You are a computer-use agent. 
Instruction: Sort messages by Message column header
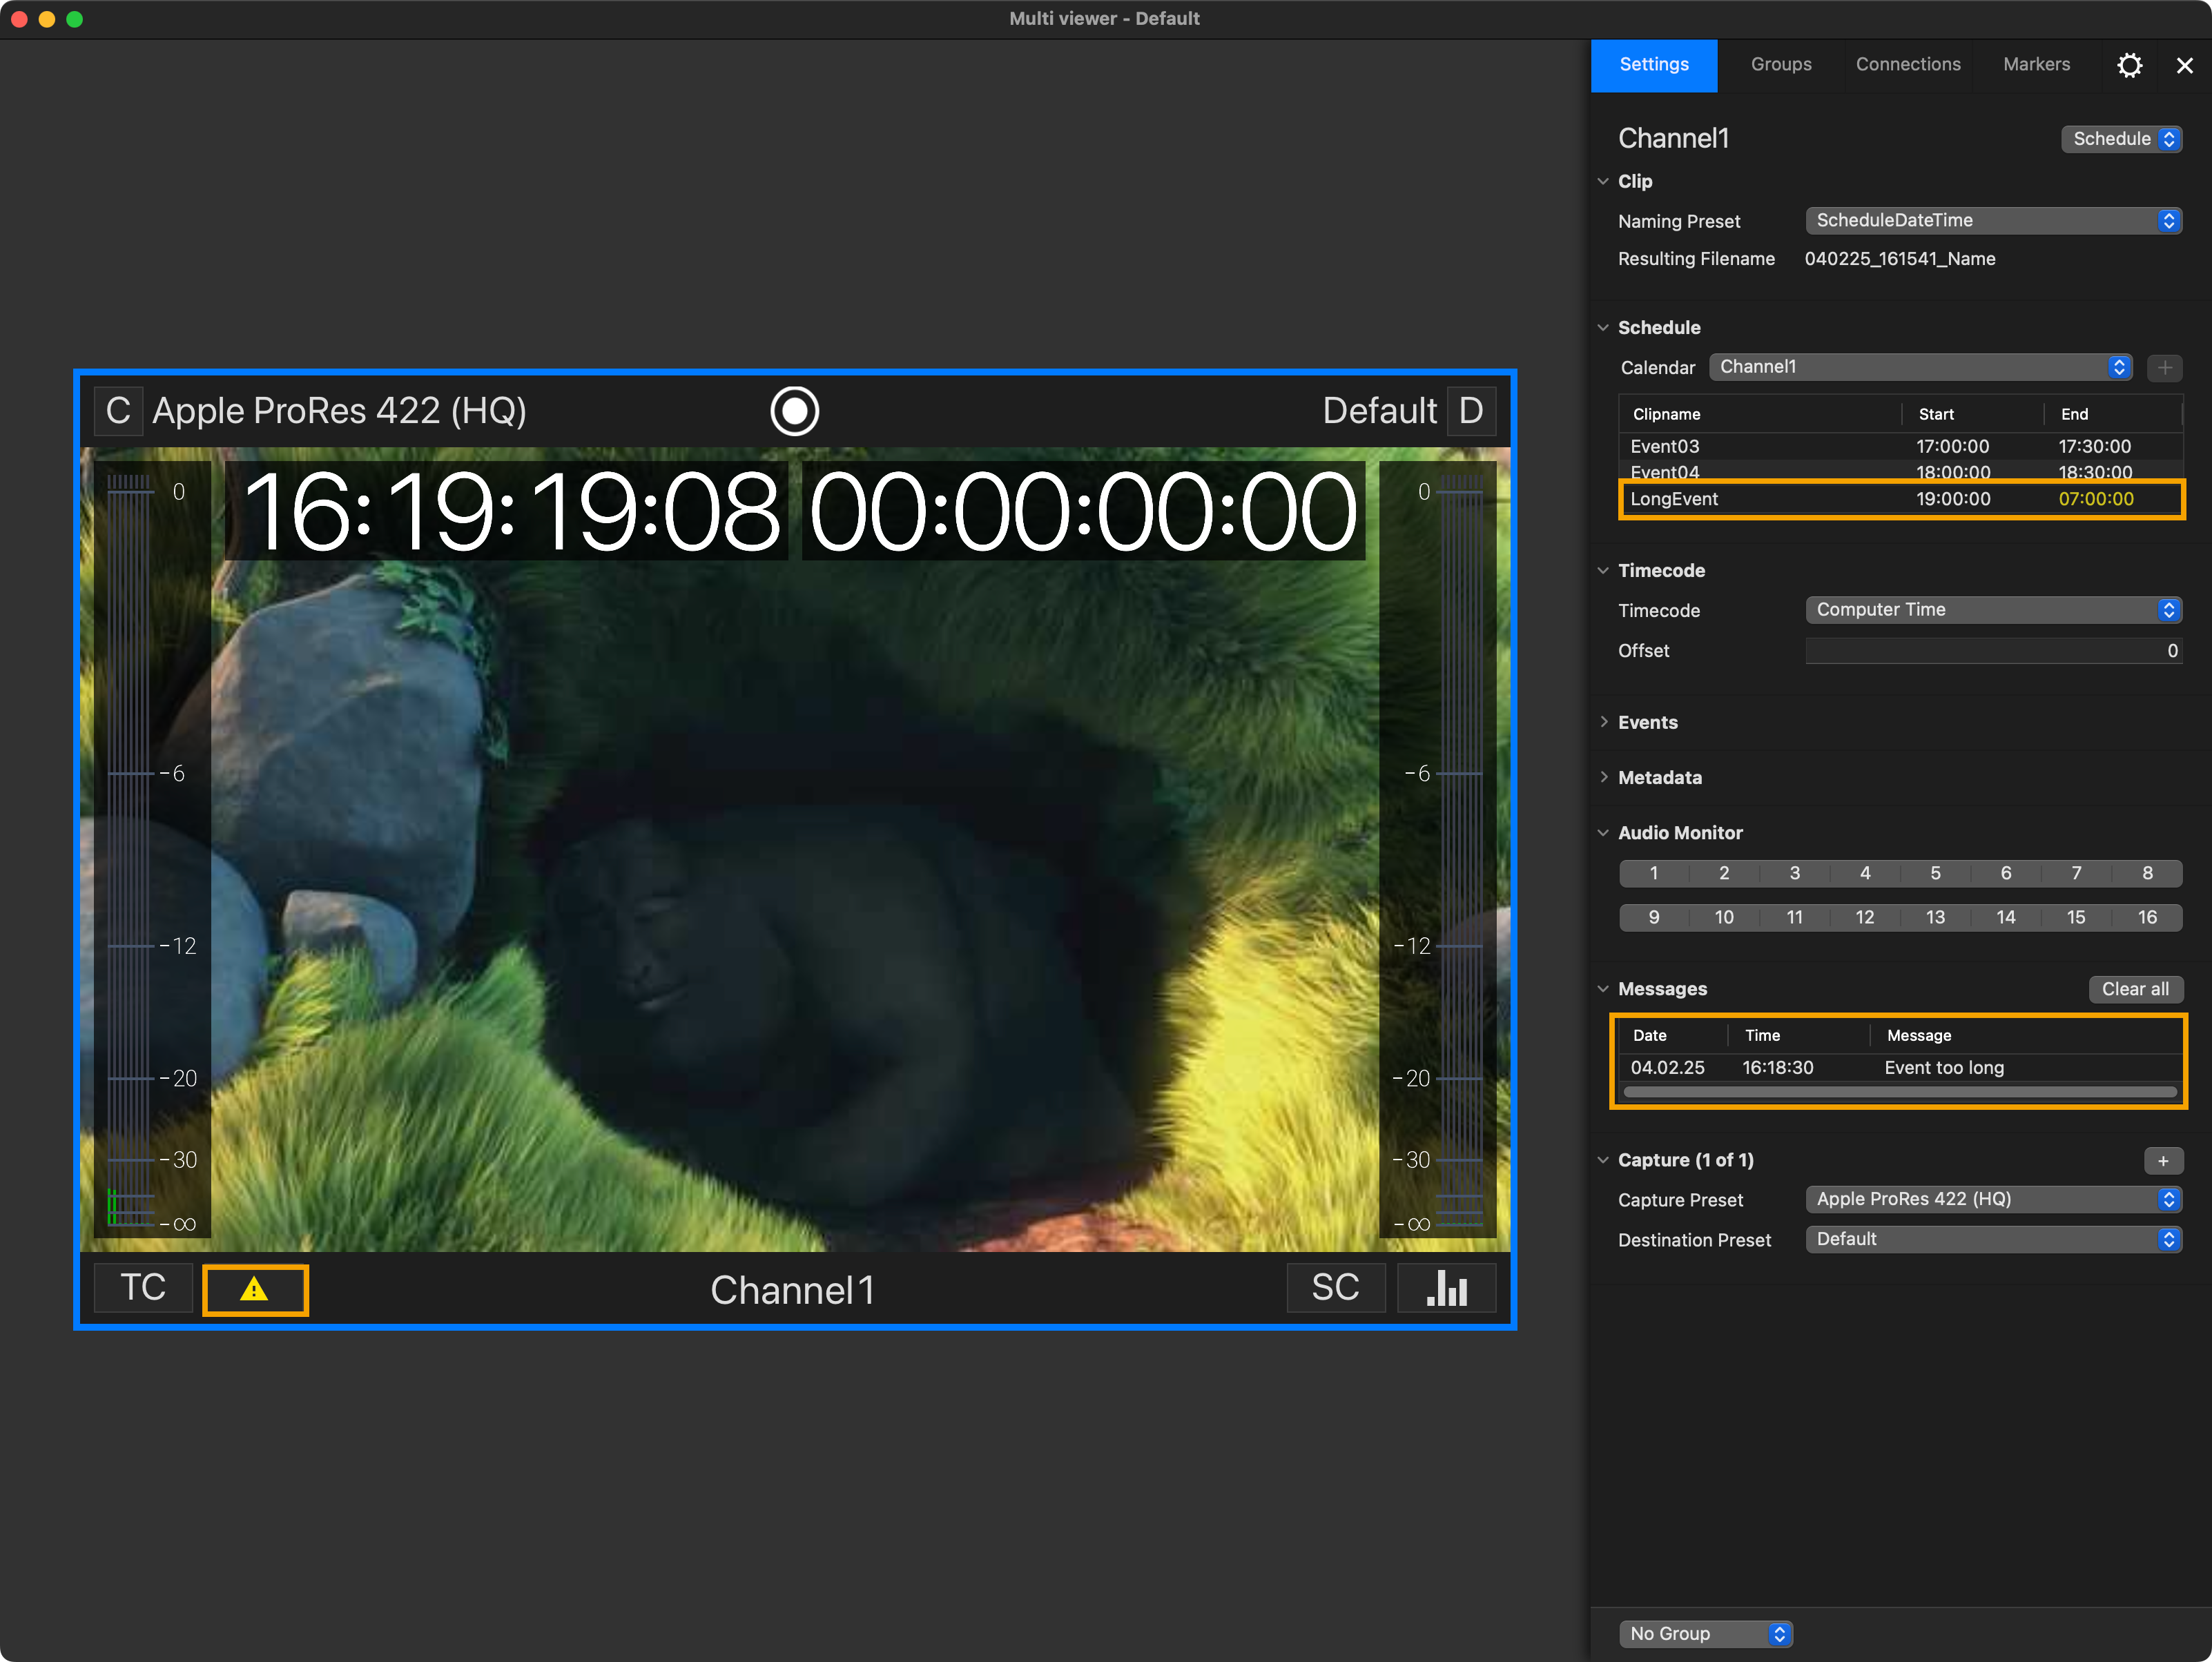tap(2027, 1035)
